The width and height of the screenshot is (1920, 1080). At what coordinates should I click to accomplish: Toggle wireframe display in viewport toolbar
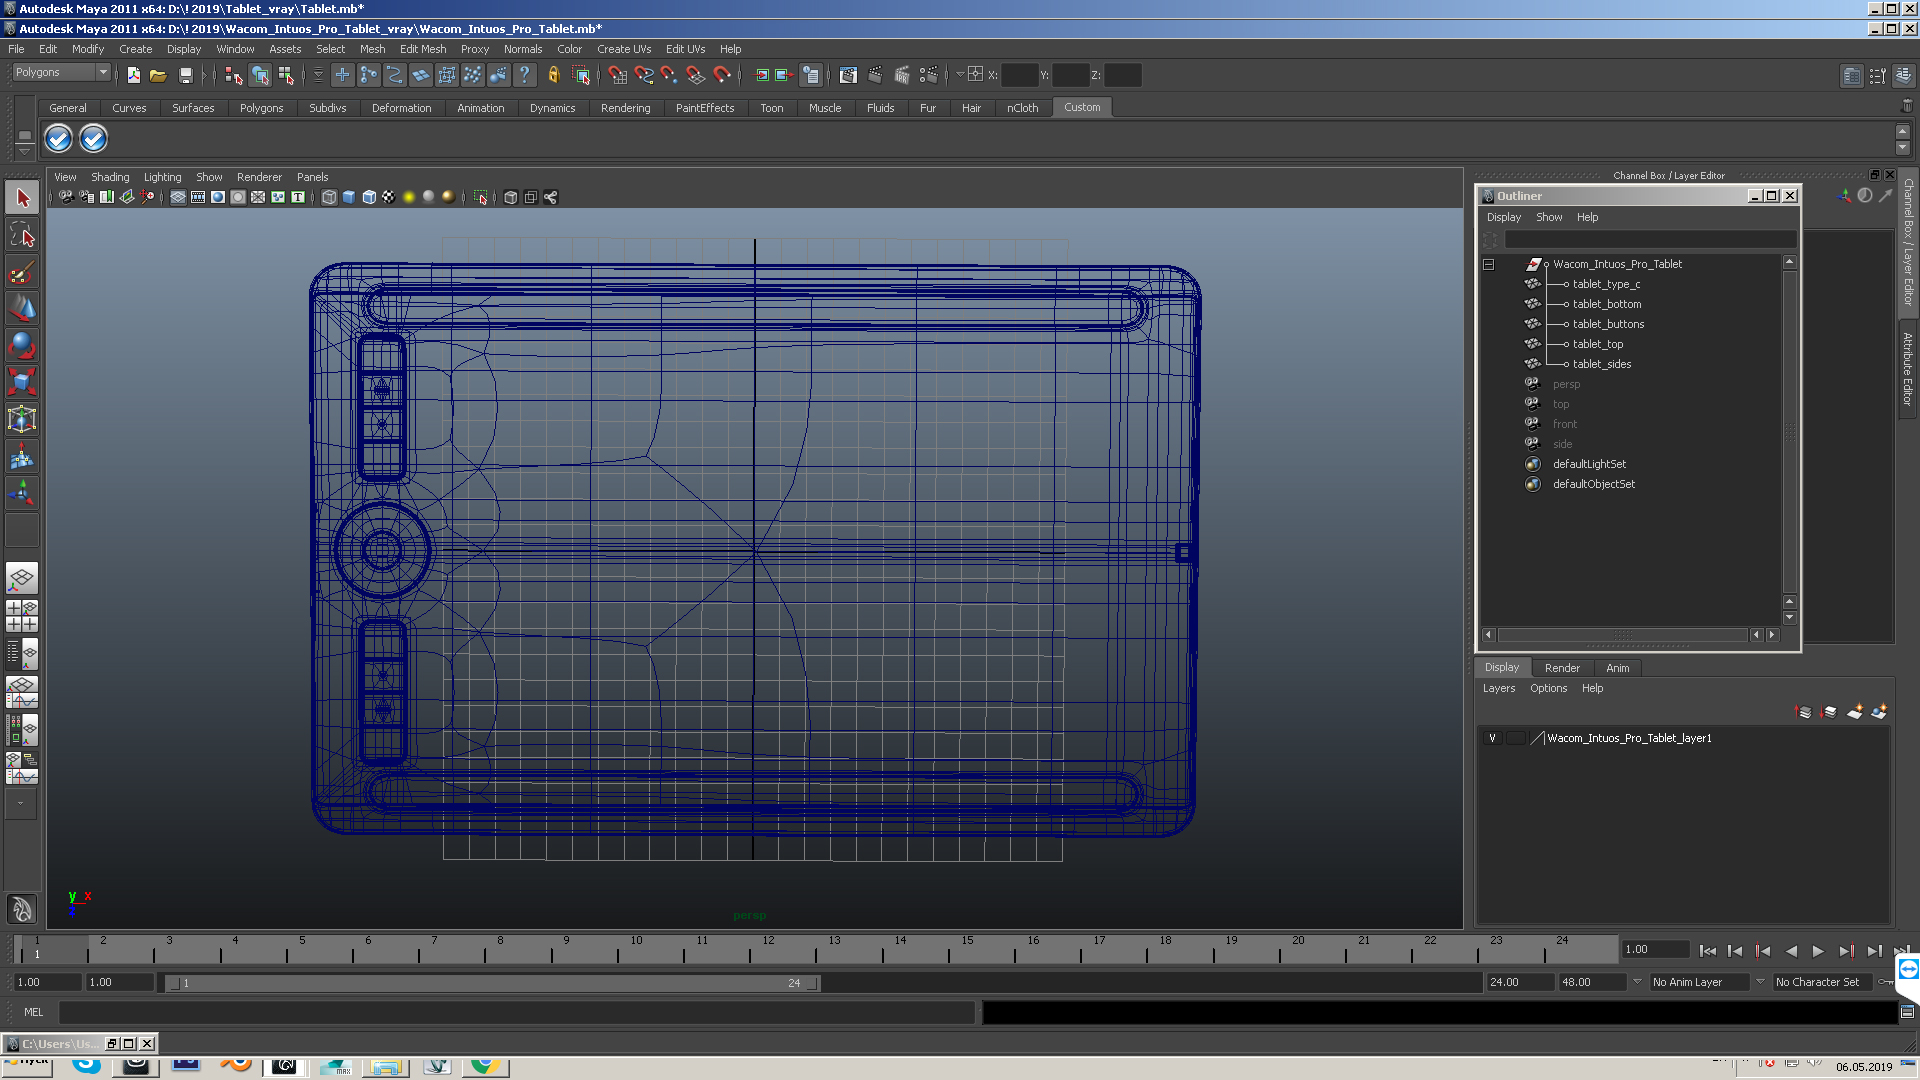click(x=329, y=197)
